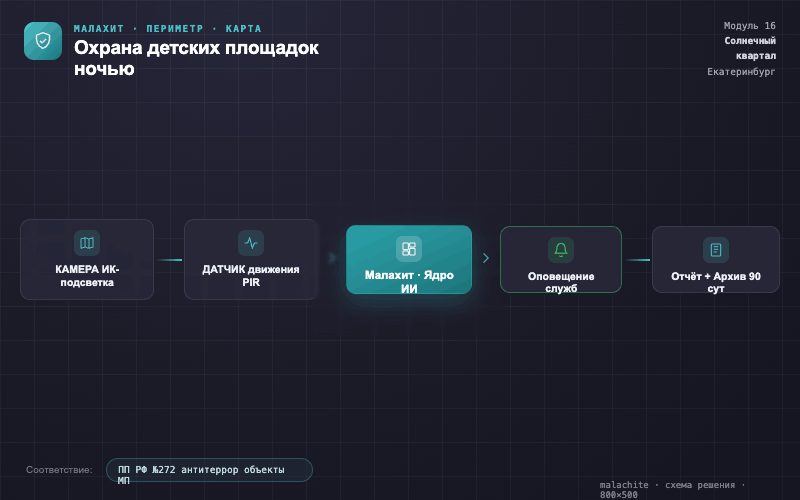Click the КАРТА breadcrumb item
The image size is (800, 500).
(243, 29)
